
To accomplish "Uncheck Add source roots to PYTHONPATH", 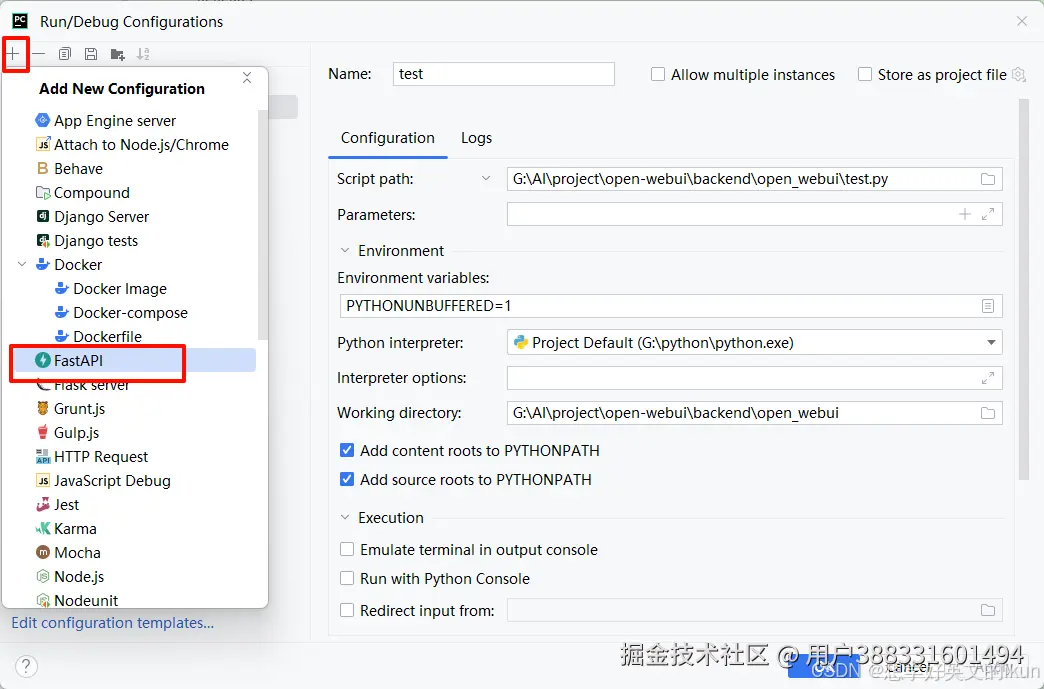I will click(x=347, y=479).
